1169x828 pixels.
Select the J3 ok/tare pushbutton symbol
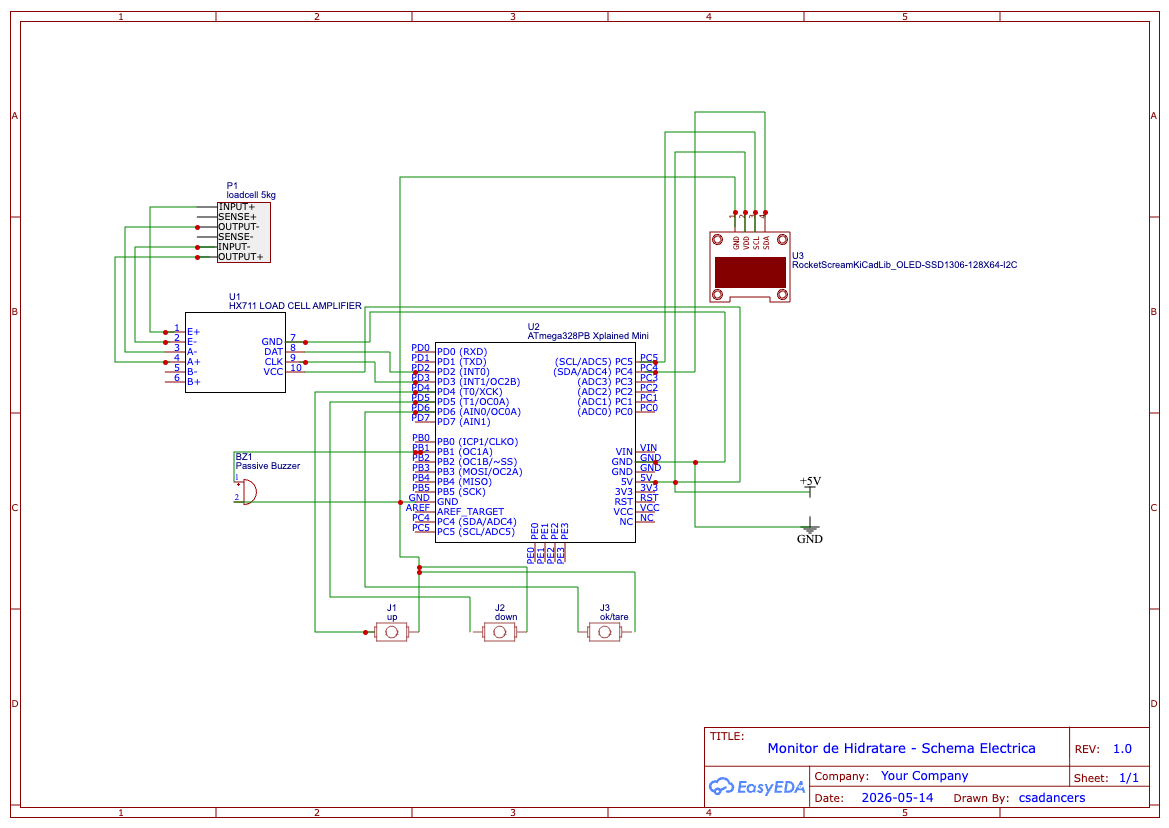coord(605,632)
